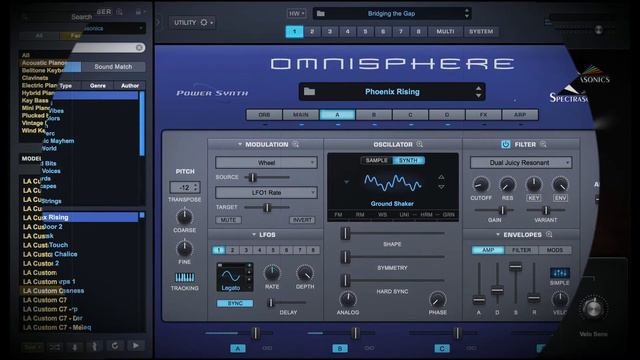This screenshot has width=640, height=360.
Task: Clear the browser search field
Action: [x=139, y=48]
